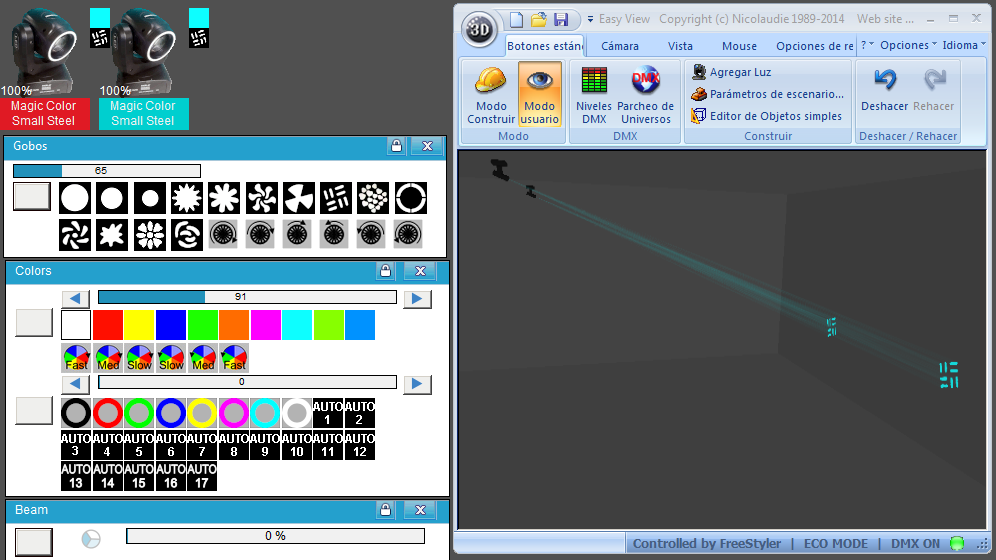Click the Beam slider showing 0 %

[x=275, y=536]
